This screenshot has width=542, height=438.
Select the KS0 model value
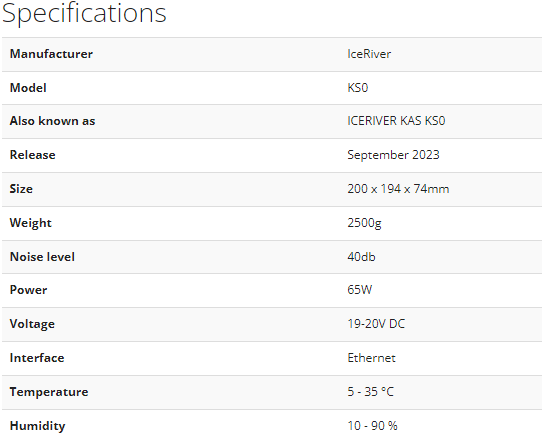point(357,88)
